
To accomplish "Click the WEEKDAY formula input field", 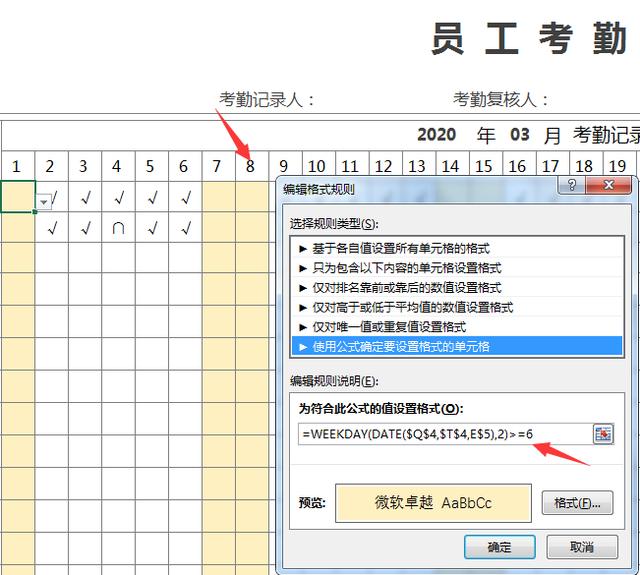I will pyautogui.click(x=445, y=434).
